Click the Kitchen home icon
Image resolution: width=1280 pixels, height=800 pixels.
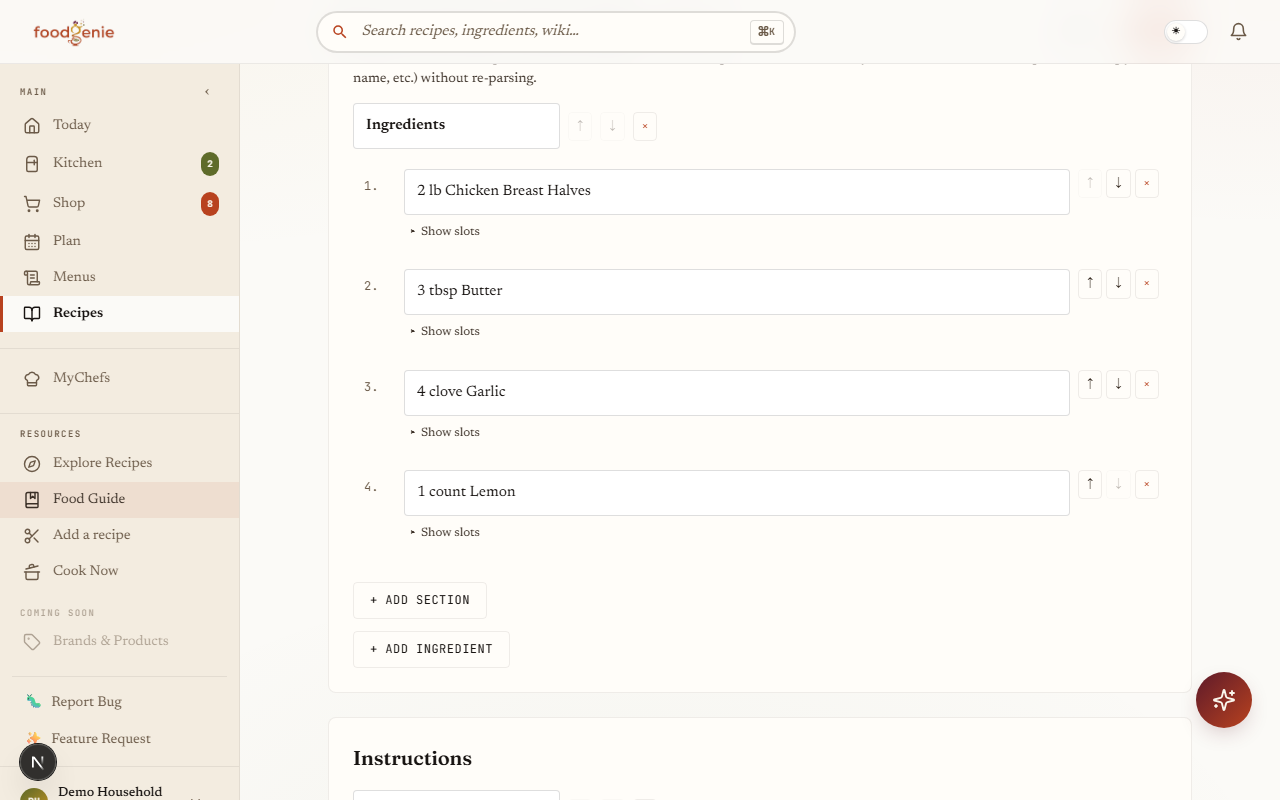click(32, 163)
